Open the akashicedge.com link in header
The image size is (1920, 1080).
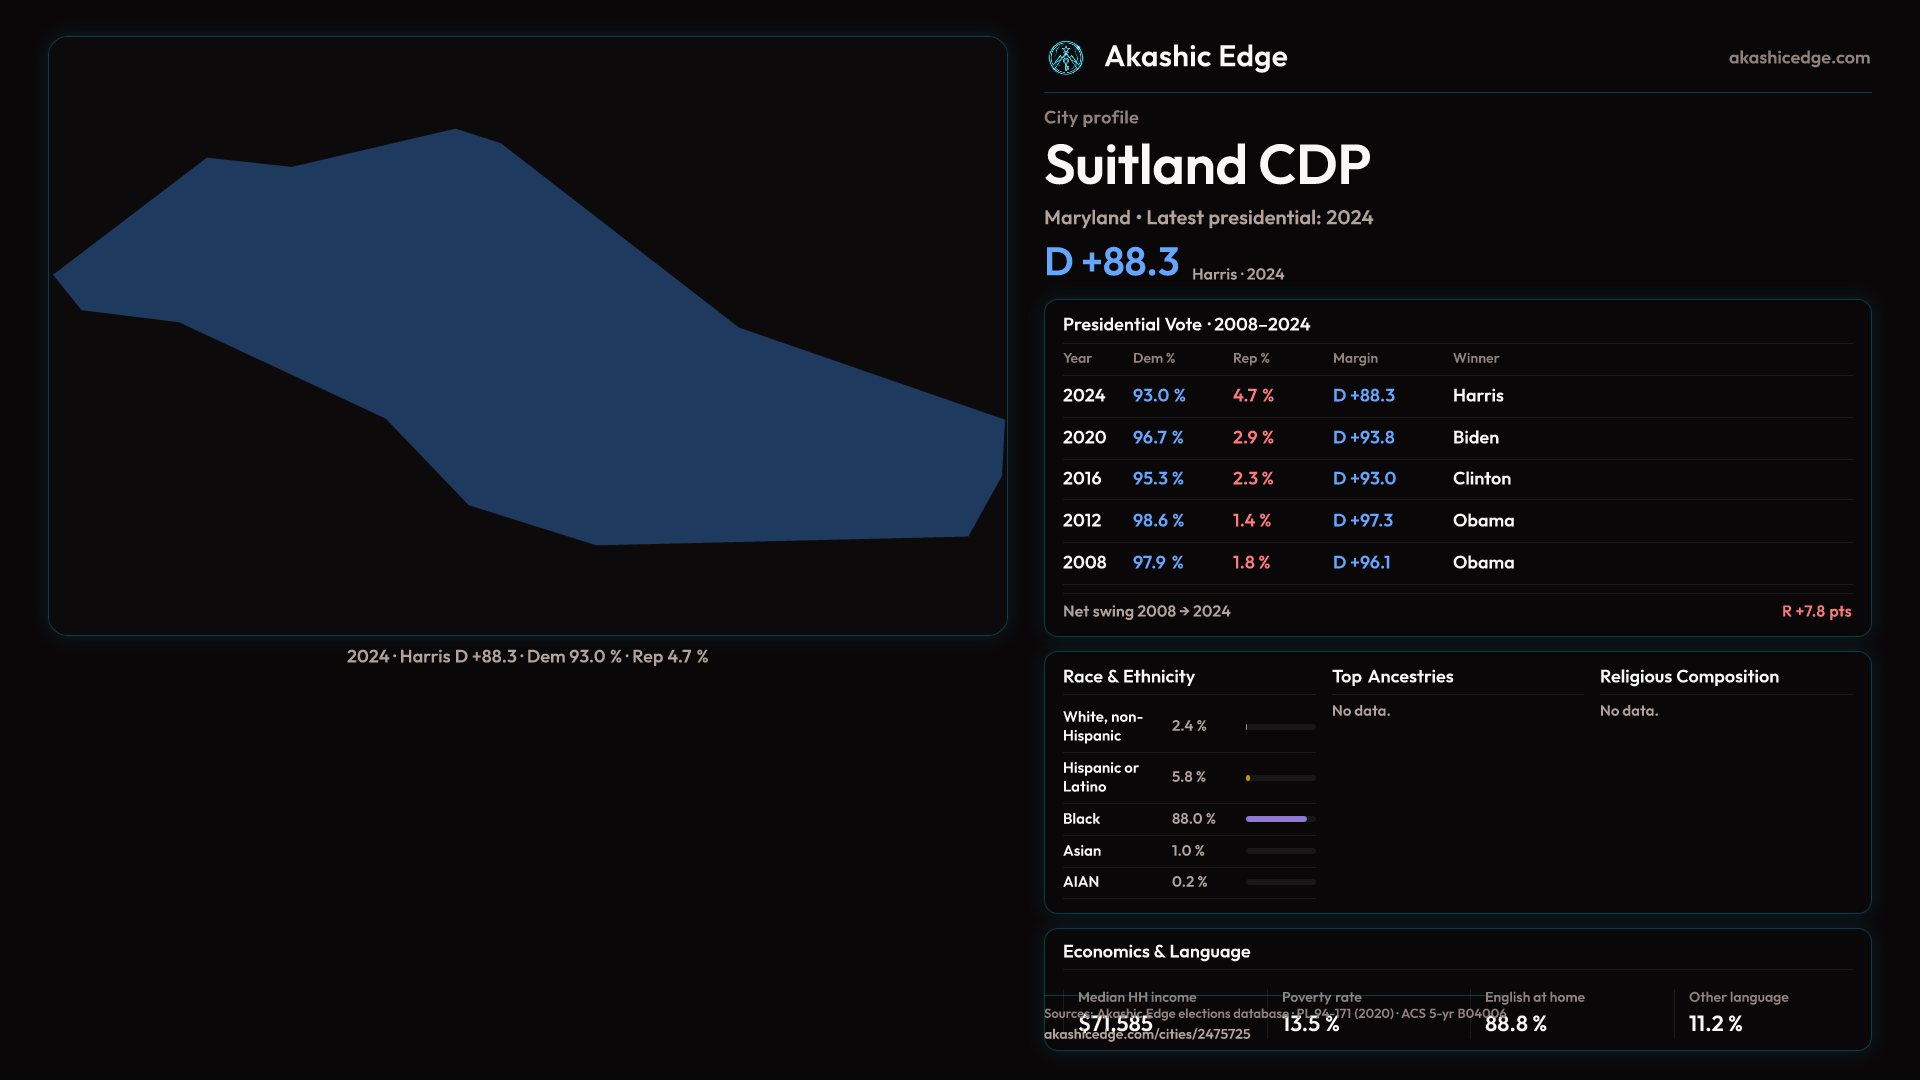click(1798, 58)
